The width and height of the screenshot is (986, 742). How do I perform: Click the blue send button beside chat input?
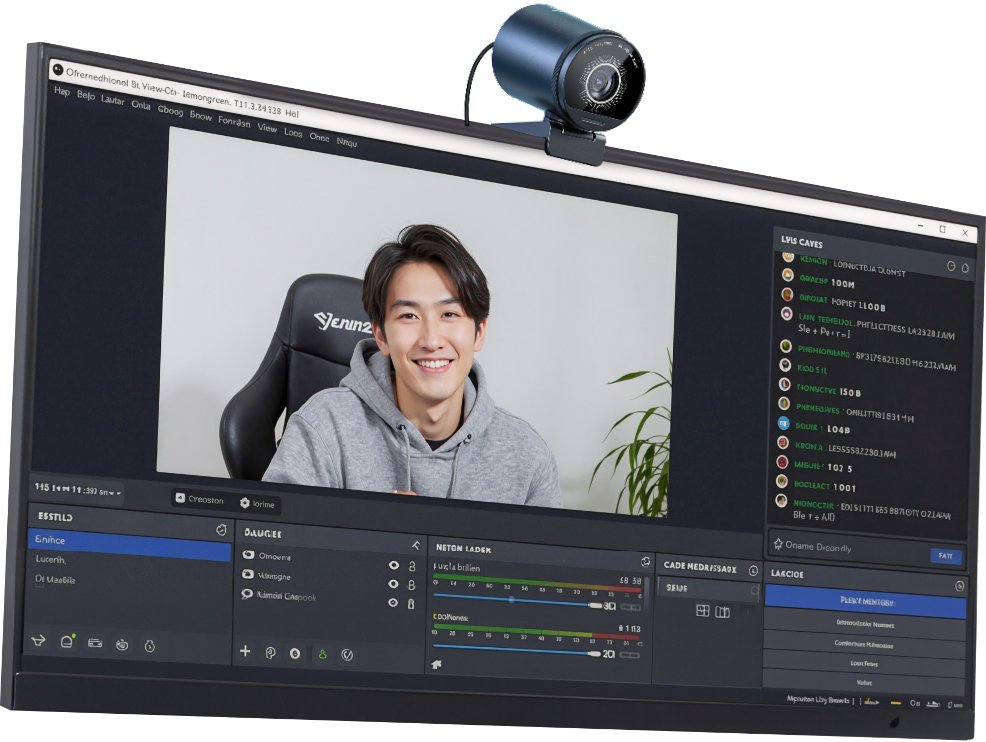coord(945,556)
